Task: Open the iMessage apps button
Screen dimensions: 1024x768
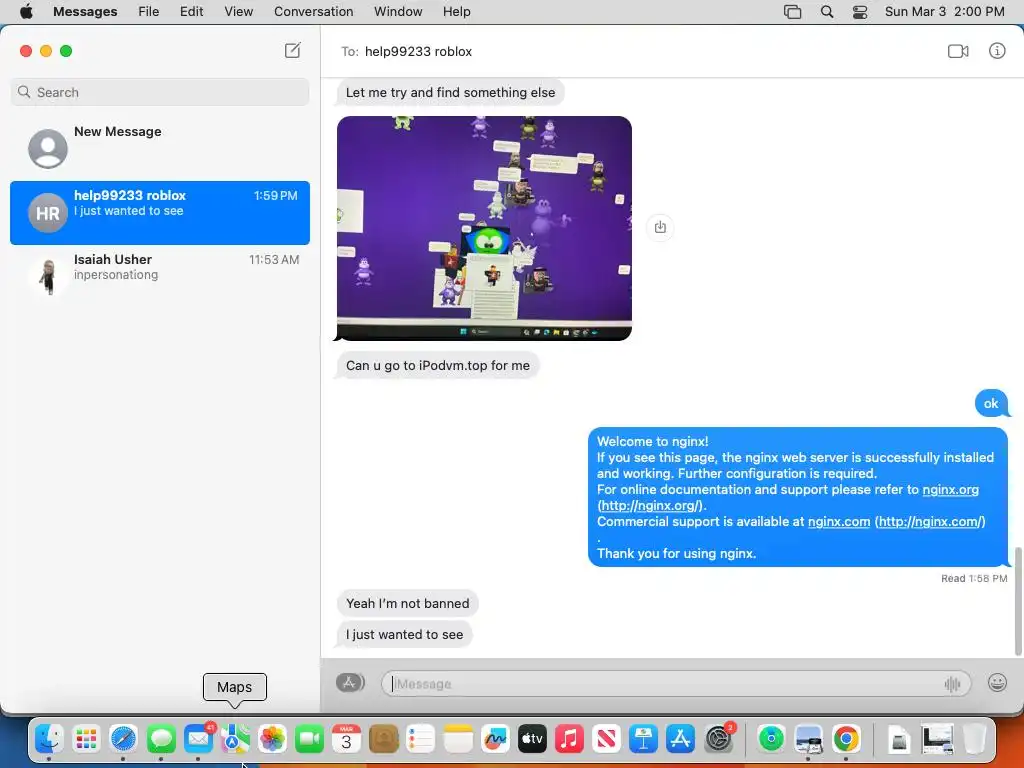Action: (x=350, y=682)
